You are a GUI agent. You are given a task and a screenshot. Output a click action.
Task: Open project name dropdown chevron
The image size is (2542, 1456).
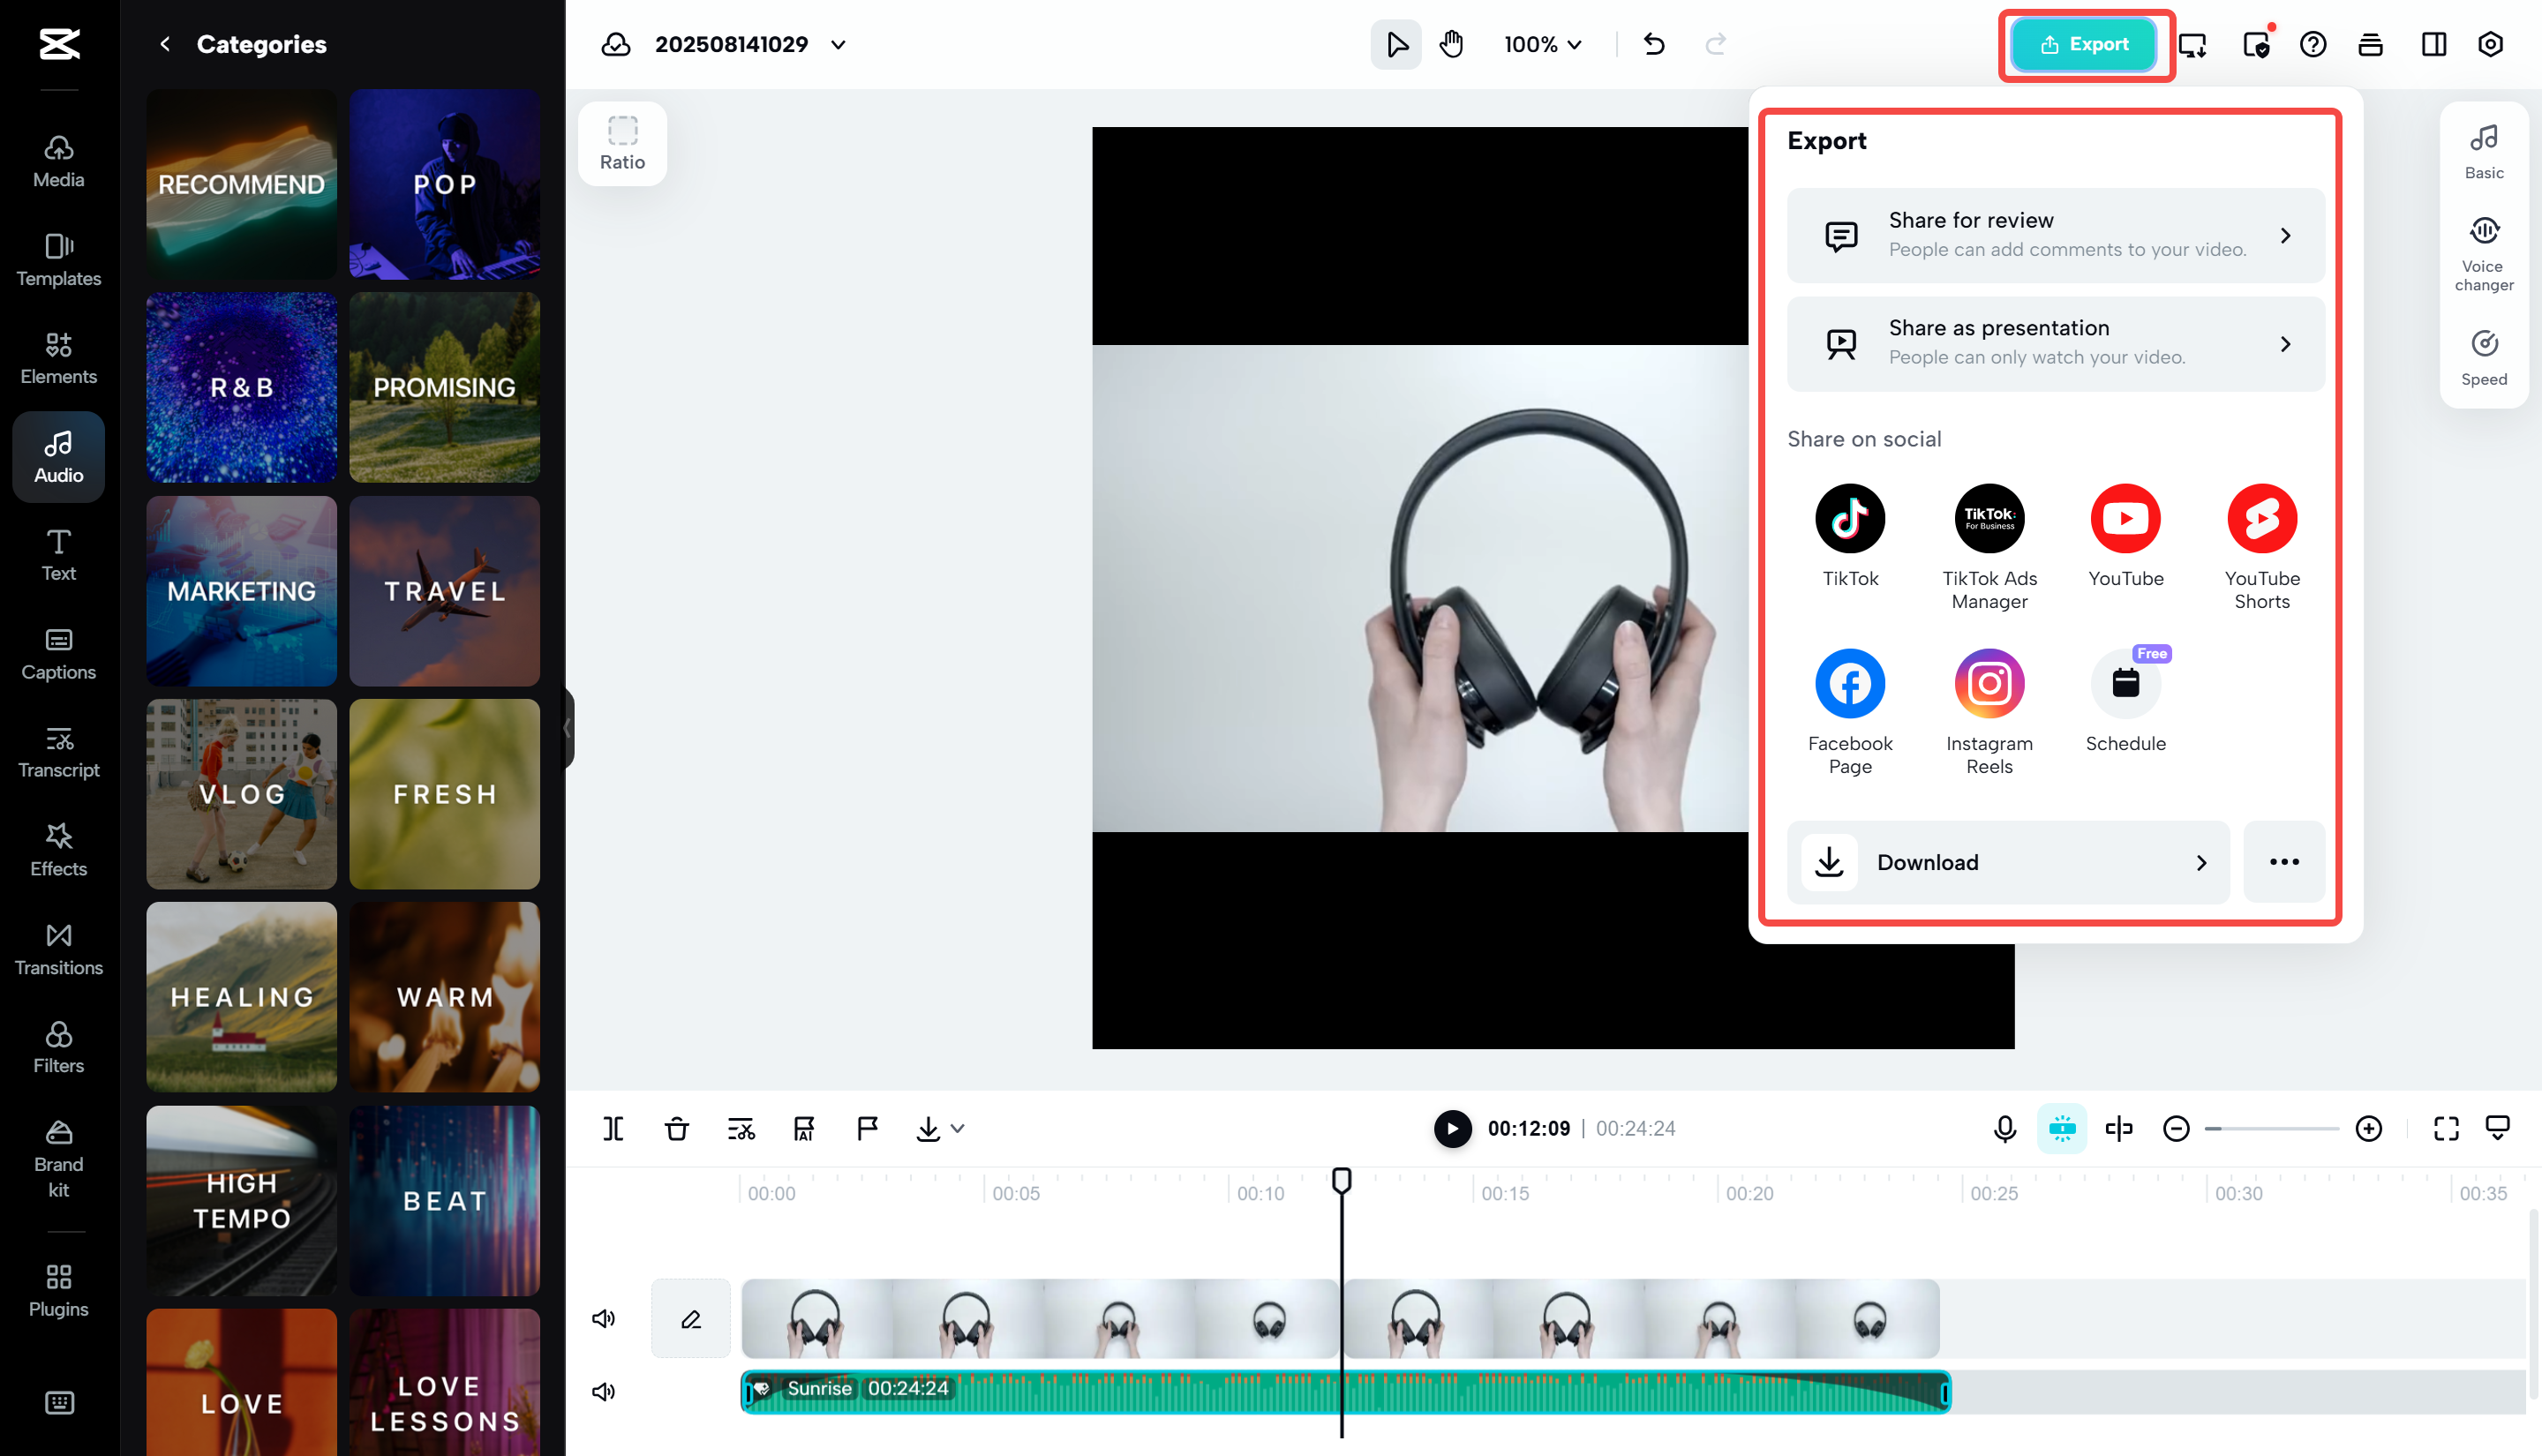click(838, 44)
